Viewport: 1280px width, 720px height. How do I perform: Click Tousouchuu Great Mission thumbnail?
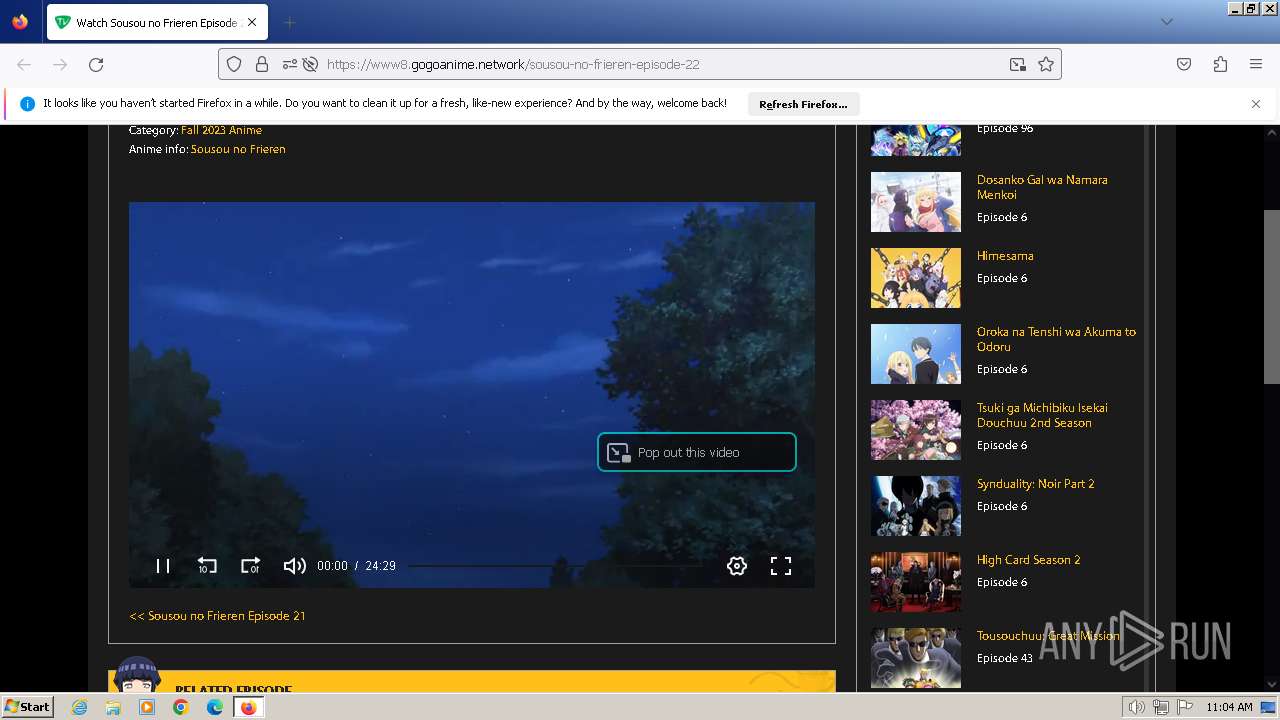[916, 658]
